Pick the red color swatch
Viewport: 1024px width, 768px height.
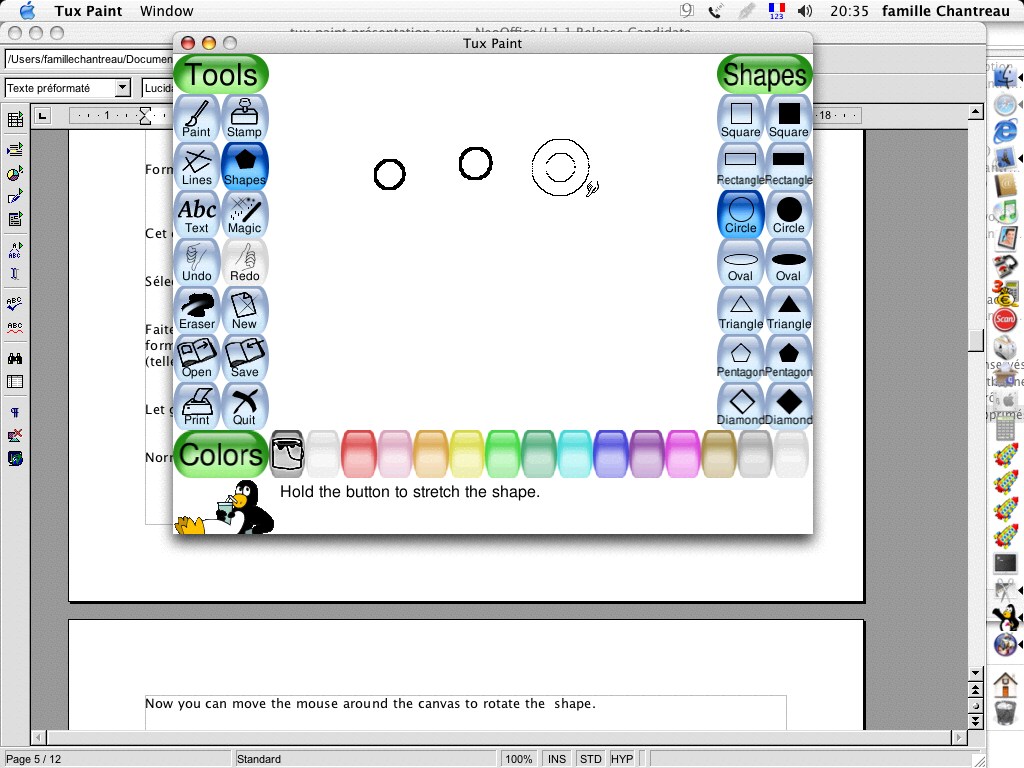coord(359,454)
